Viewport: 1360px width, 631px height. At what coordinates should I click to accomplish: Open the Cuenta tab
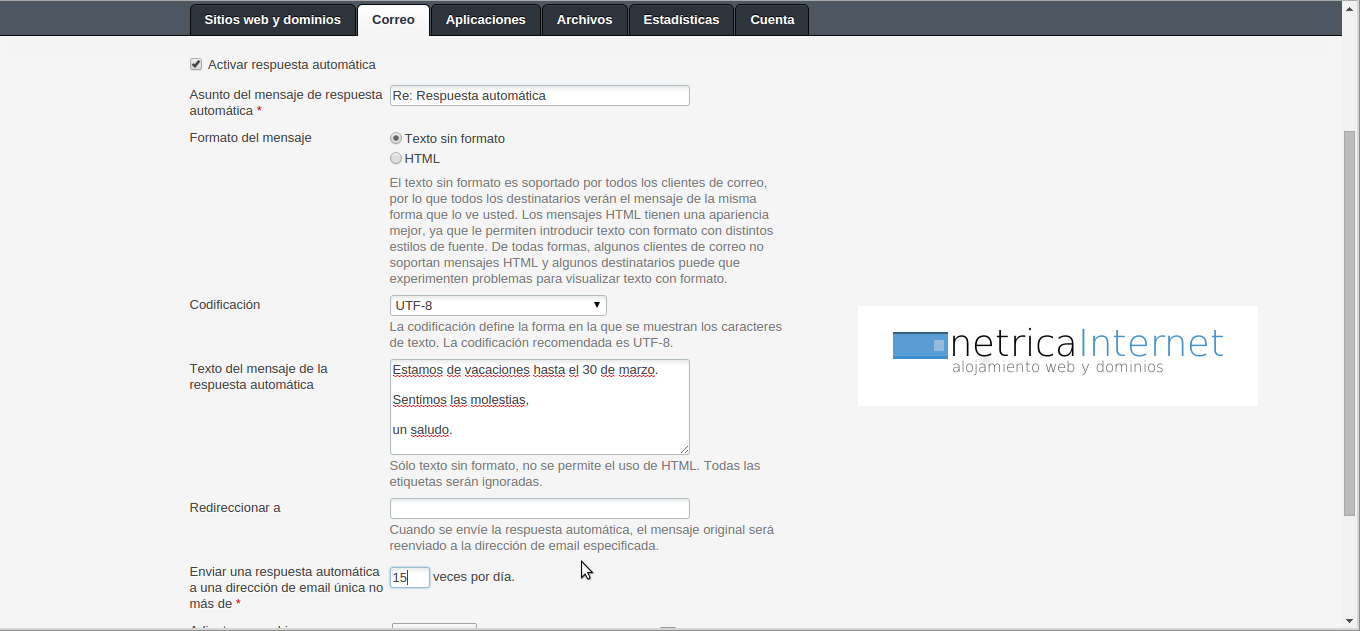pos(772,20)
